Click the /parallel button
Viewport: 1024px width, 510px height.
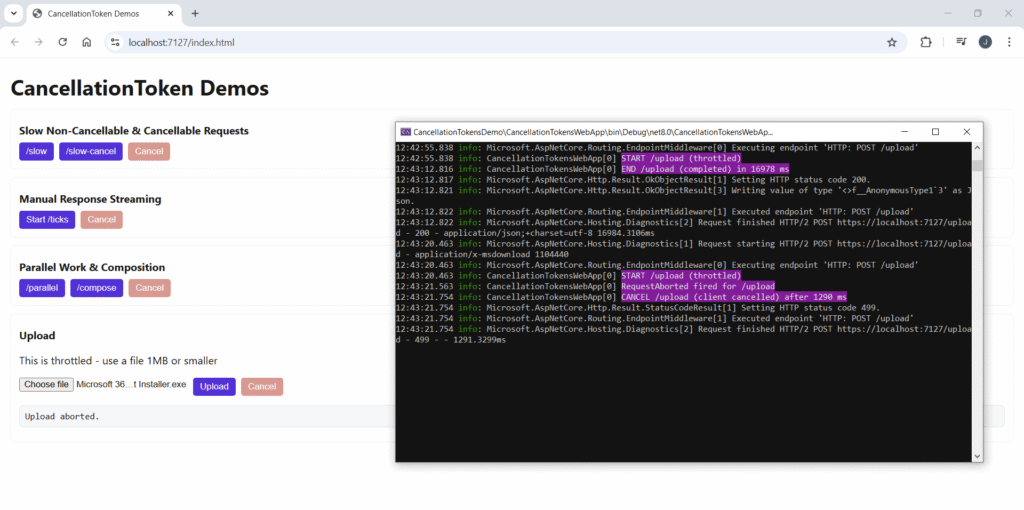[x=42, y=288]
